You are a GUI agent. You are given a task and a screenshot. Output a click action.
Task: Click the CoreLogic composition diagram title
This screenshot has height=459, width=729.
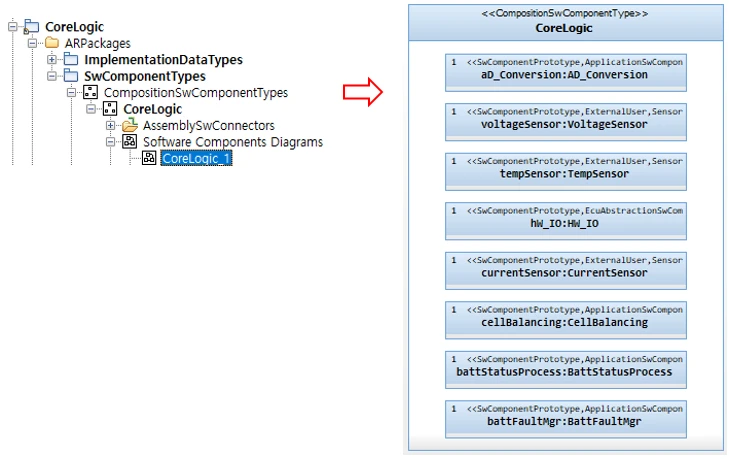564,29
